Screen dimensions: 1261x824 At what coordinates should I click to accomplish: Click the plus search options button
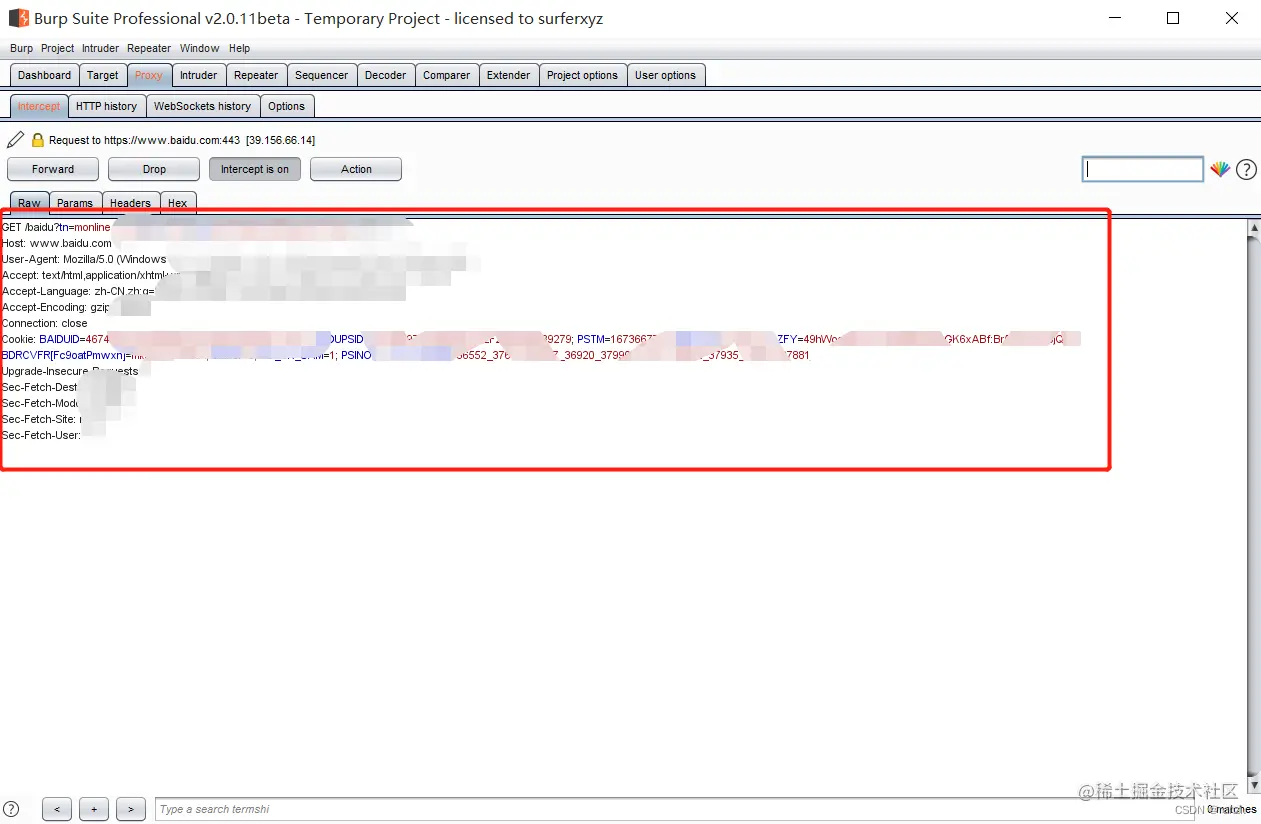(94, 809)
